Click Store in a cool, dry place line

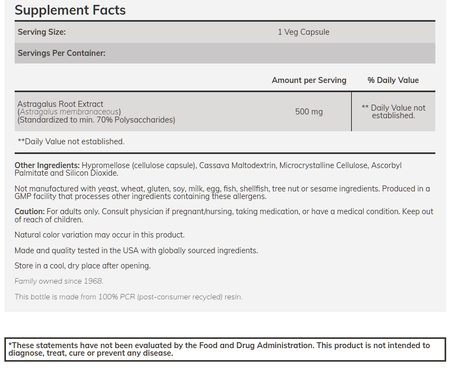click(x=83, y=266)
